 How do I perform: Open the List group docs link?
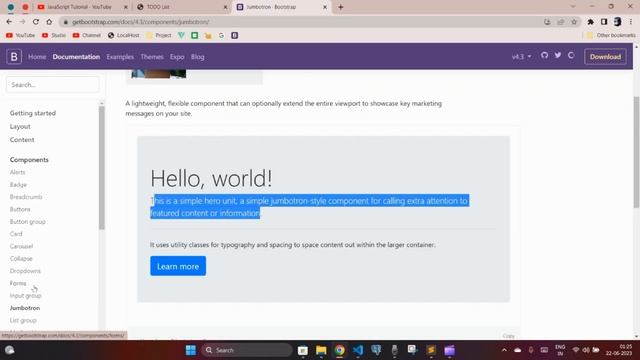[23, 320]
